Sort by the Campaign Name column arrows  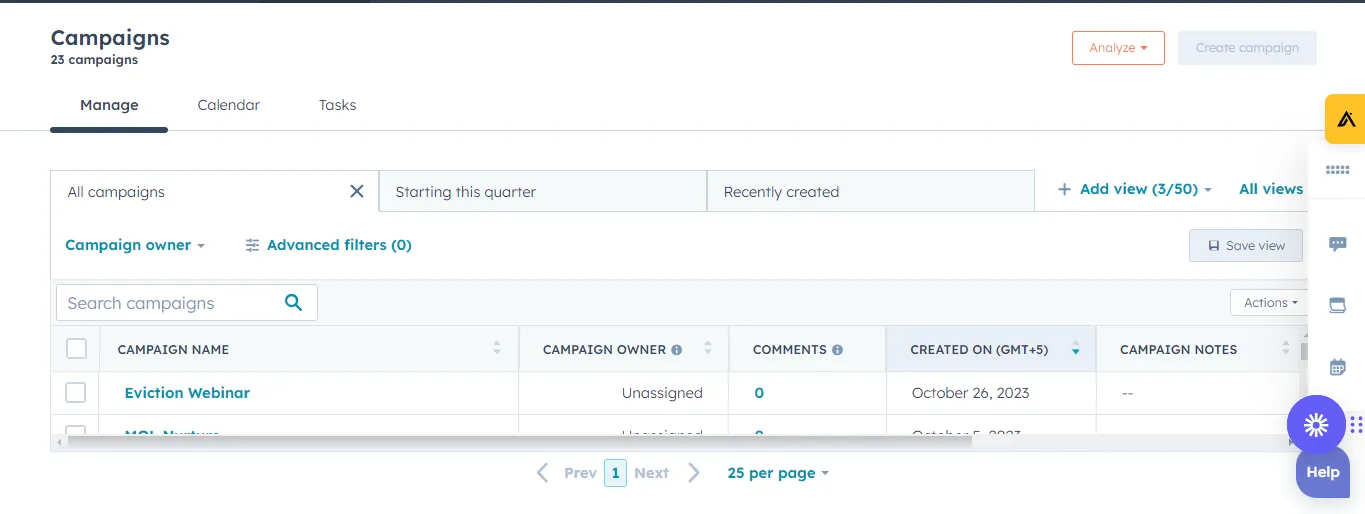[x=497, y=349]
